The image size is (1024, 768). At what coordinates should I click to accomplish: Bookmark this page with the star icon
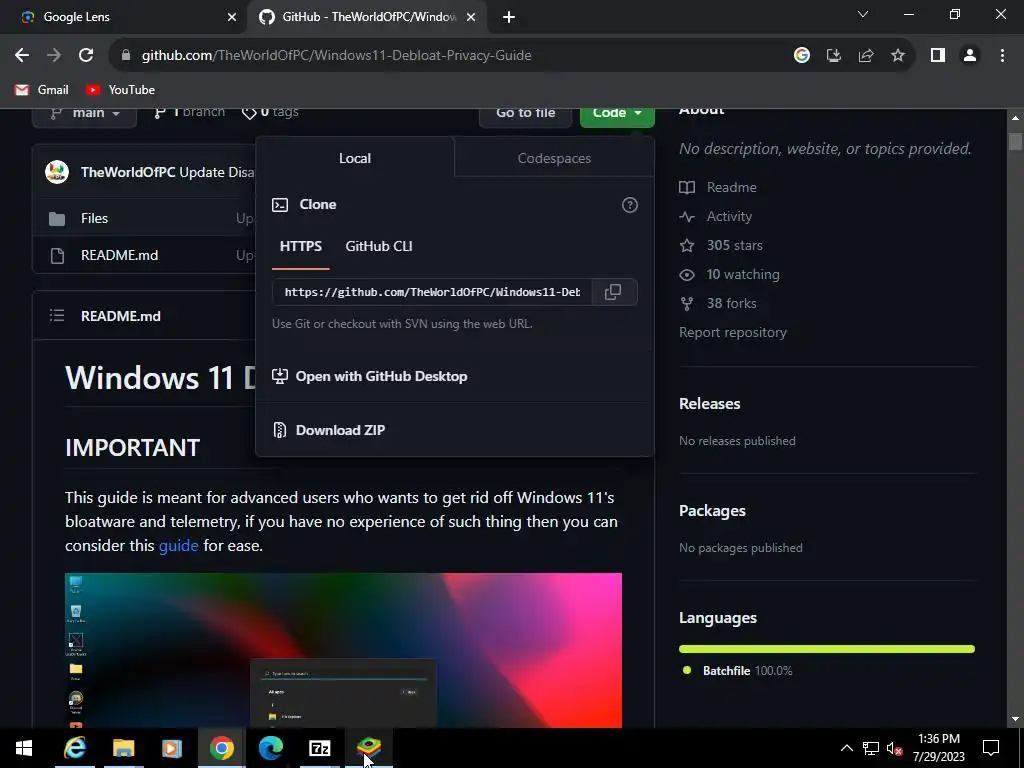pyautogui.click(x=898, y=56)
